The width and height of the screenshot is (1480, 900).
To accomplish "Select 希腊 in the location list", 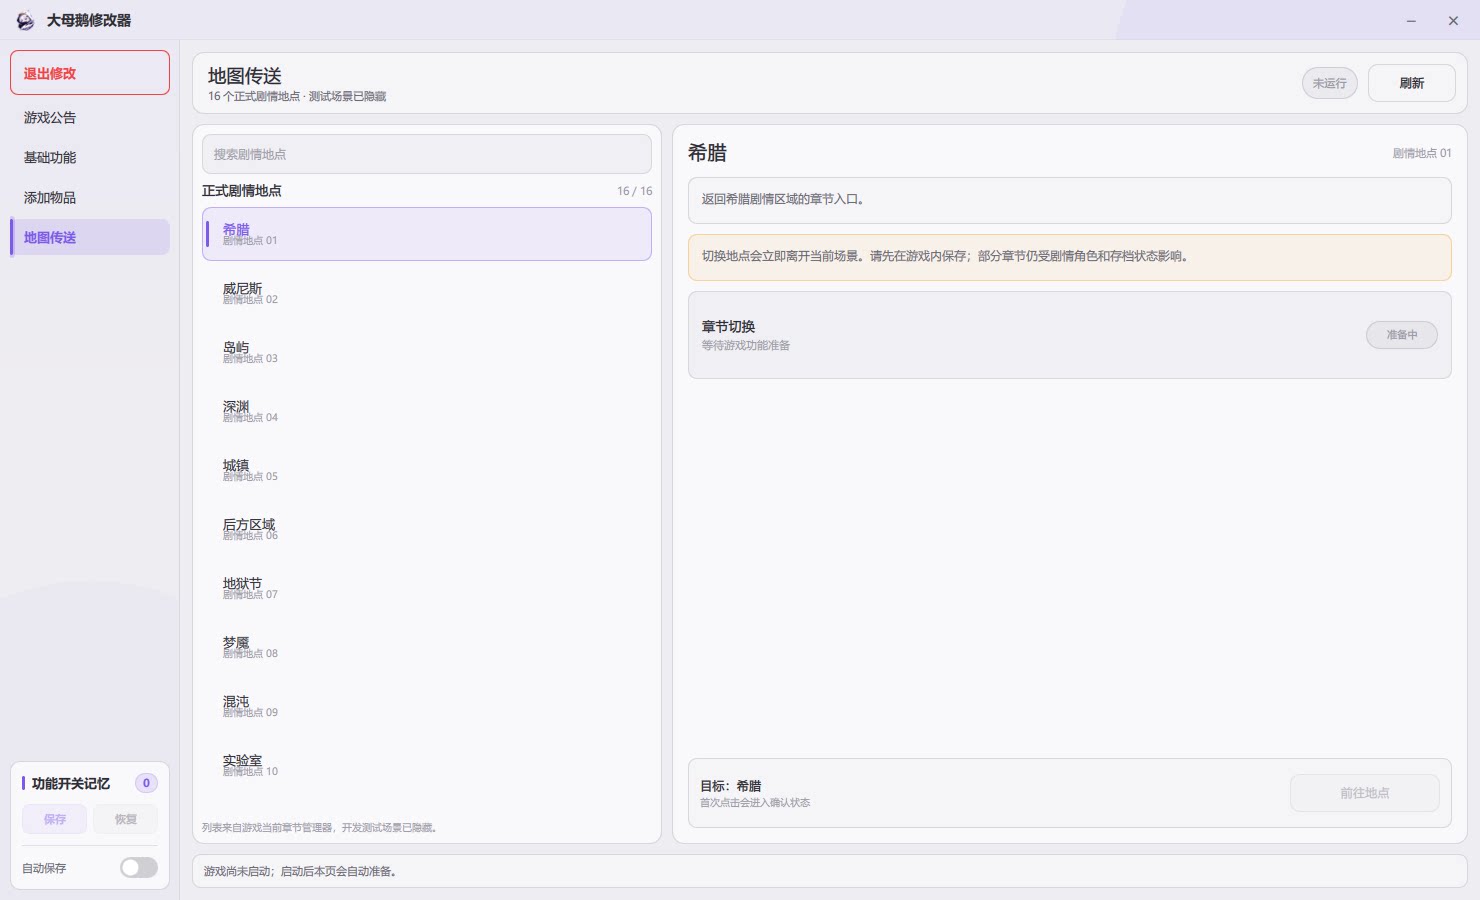I will [x=427, y=234].
